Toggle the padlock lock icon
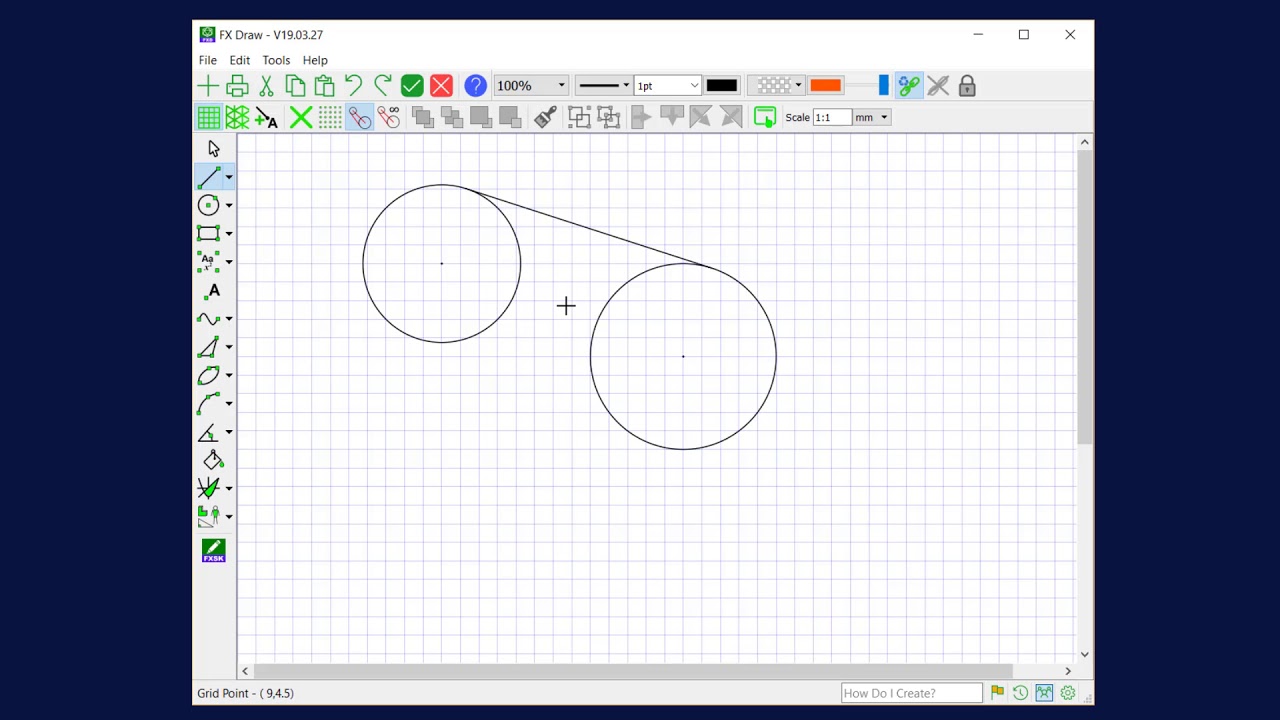1280x720 pixels. coord(967,86)
